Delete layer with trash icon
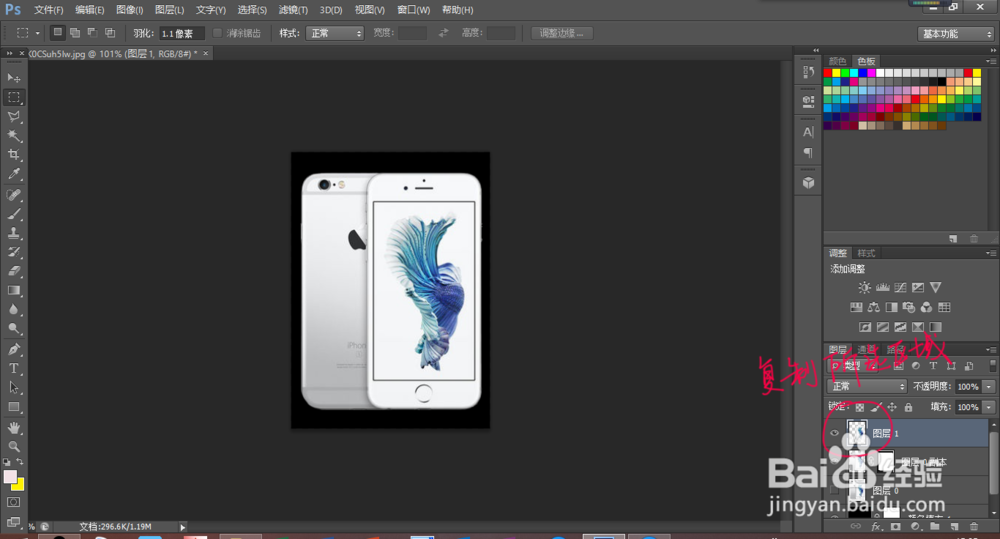1000x539 pixels. point(974,527)
